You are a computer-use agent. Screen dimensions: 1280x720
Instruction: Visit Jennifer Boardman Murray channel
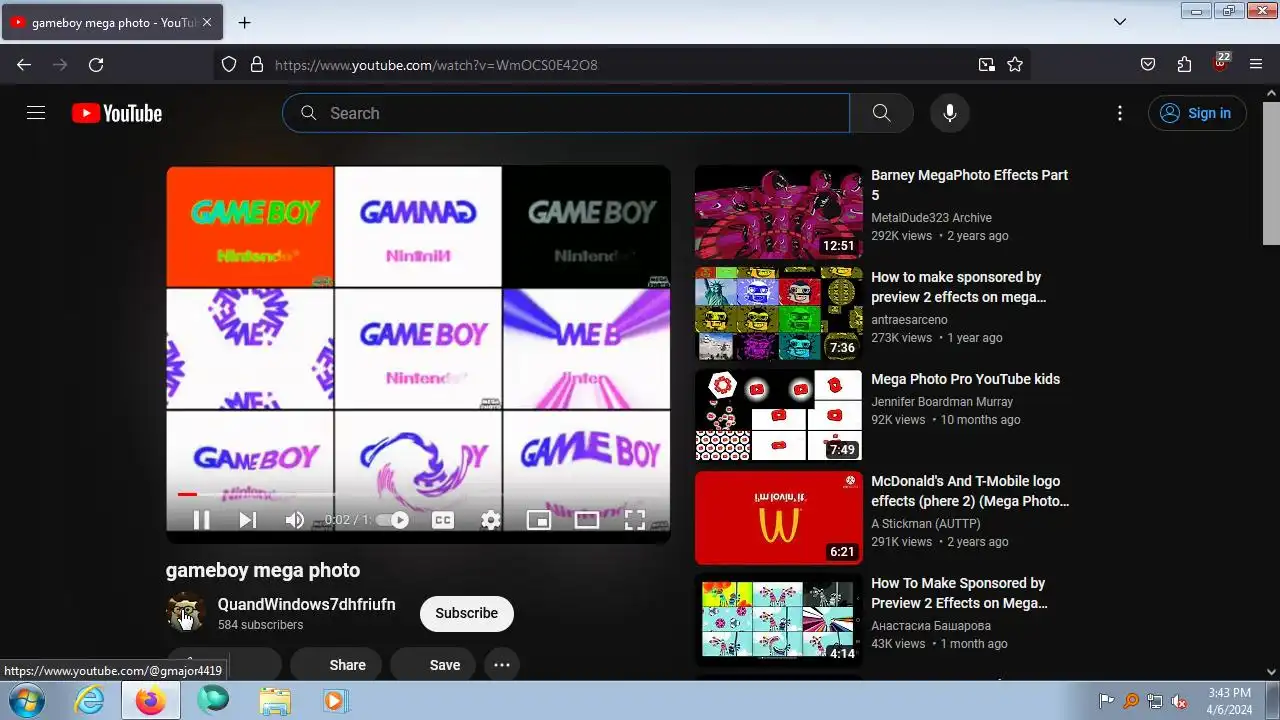942,402
